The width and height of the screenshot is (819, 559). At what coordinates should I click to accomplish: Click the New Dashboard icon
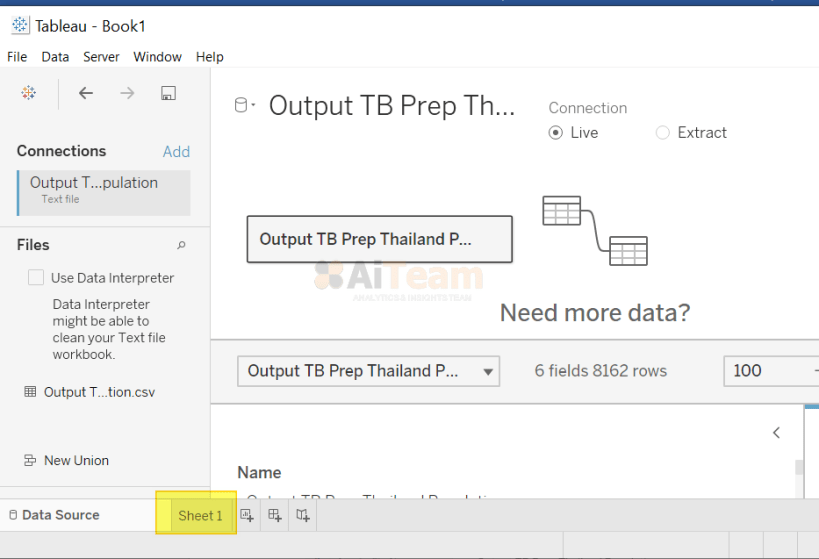[275, 515]
